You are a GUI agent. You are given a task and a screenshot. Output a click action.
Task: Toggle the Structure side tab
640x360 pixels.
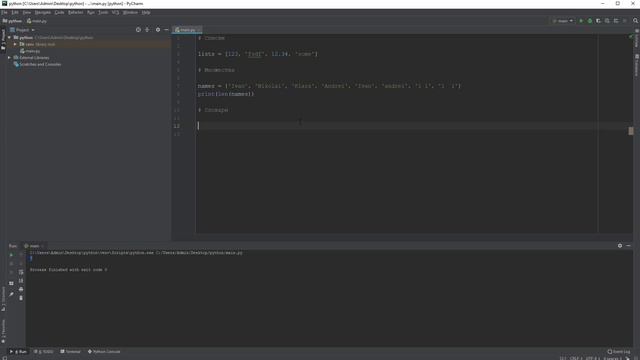[3, 299]
